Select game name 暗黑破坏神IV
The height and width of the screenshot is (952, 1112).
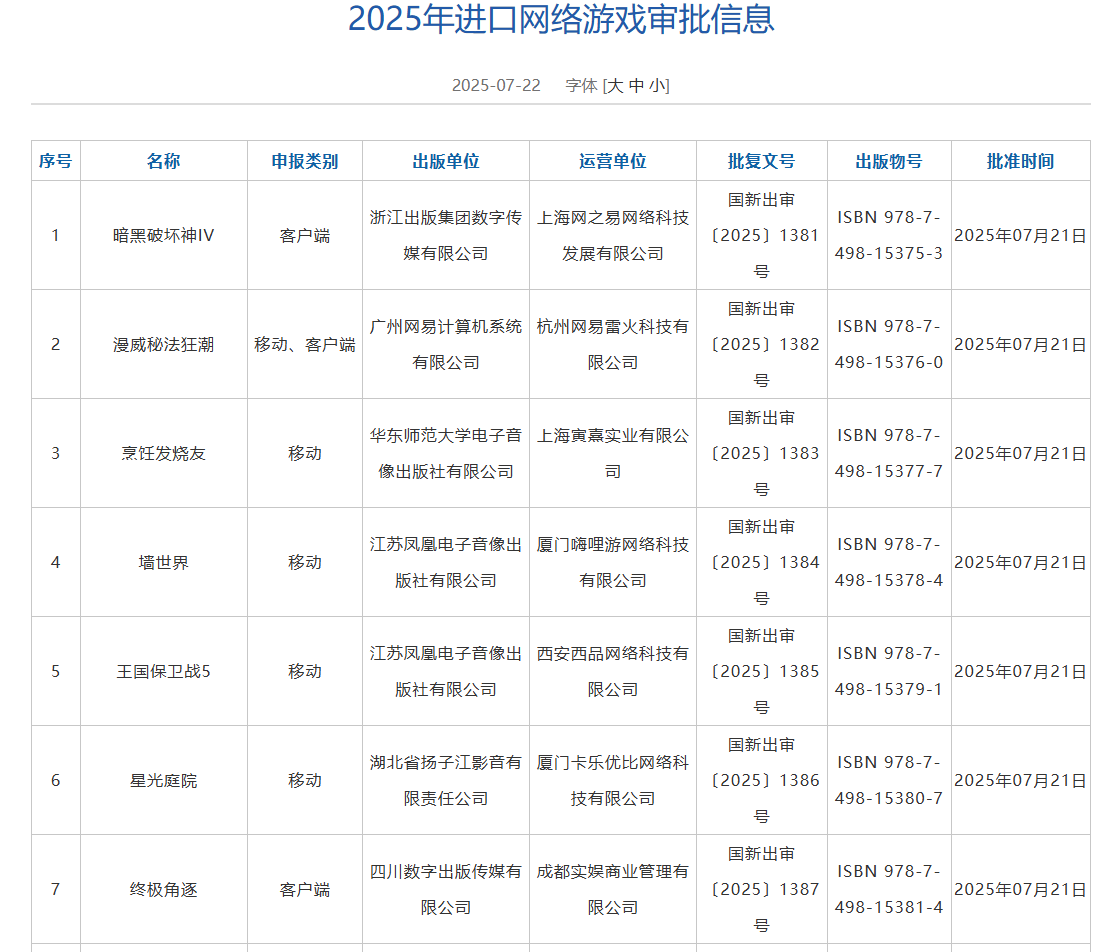click(x=164, y=236)
